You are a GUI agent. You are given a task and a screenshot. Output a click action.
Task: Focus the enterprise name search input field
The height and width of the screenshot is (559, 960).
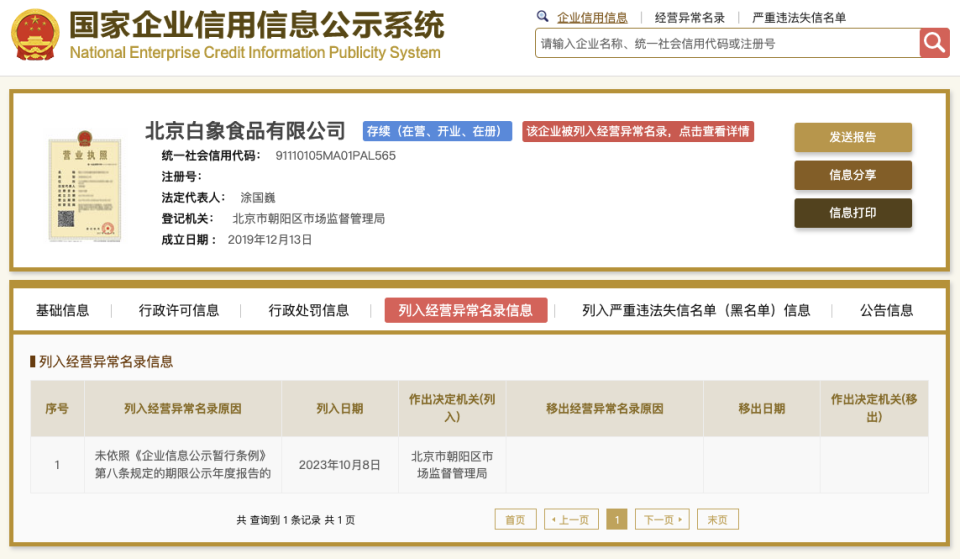pyautogui.click(x=727, y=43)
